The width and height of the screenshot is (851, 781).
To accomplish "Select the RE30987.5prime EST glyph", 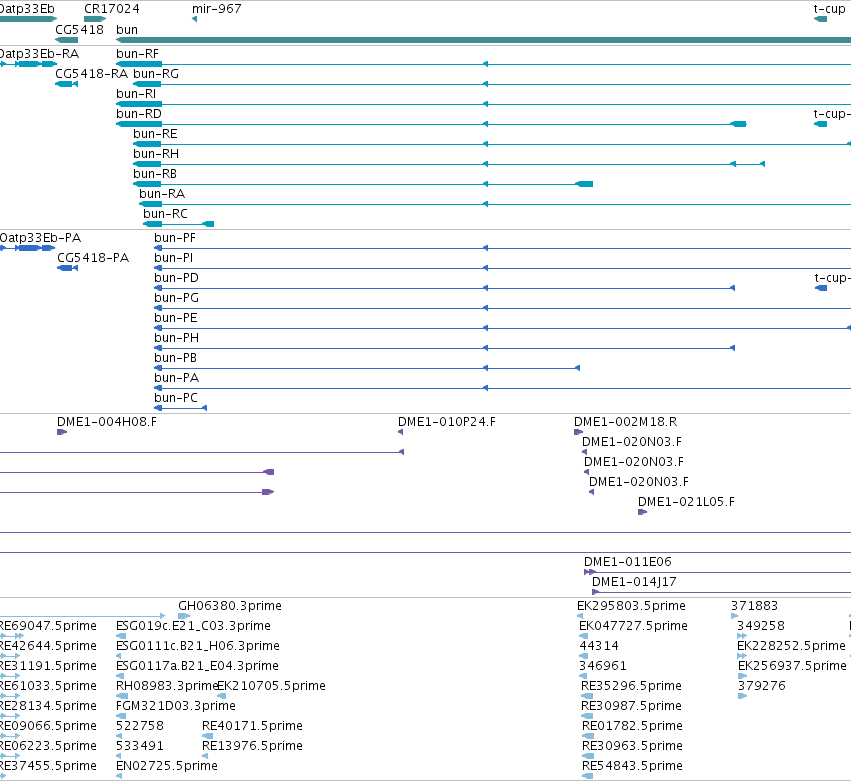I will (587, 716).
